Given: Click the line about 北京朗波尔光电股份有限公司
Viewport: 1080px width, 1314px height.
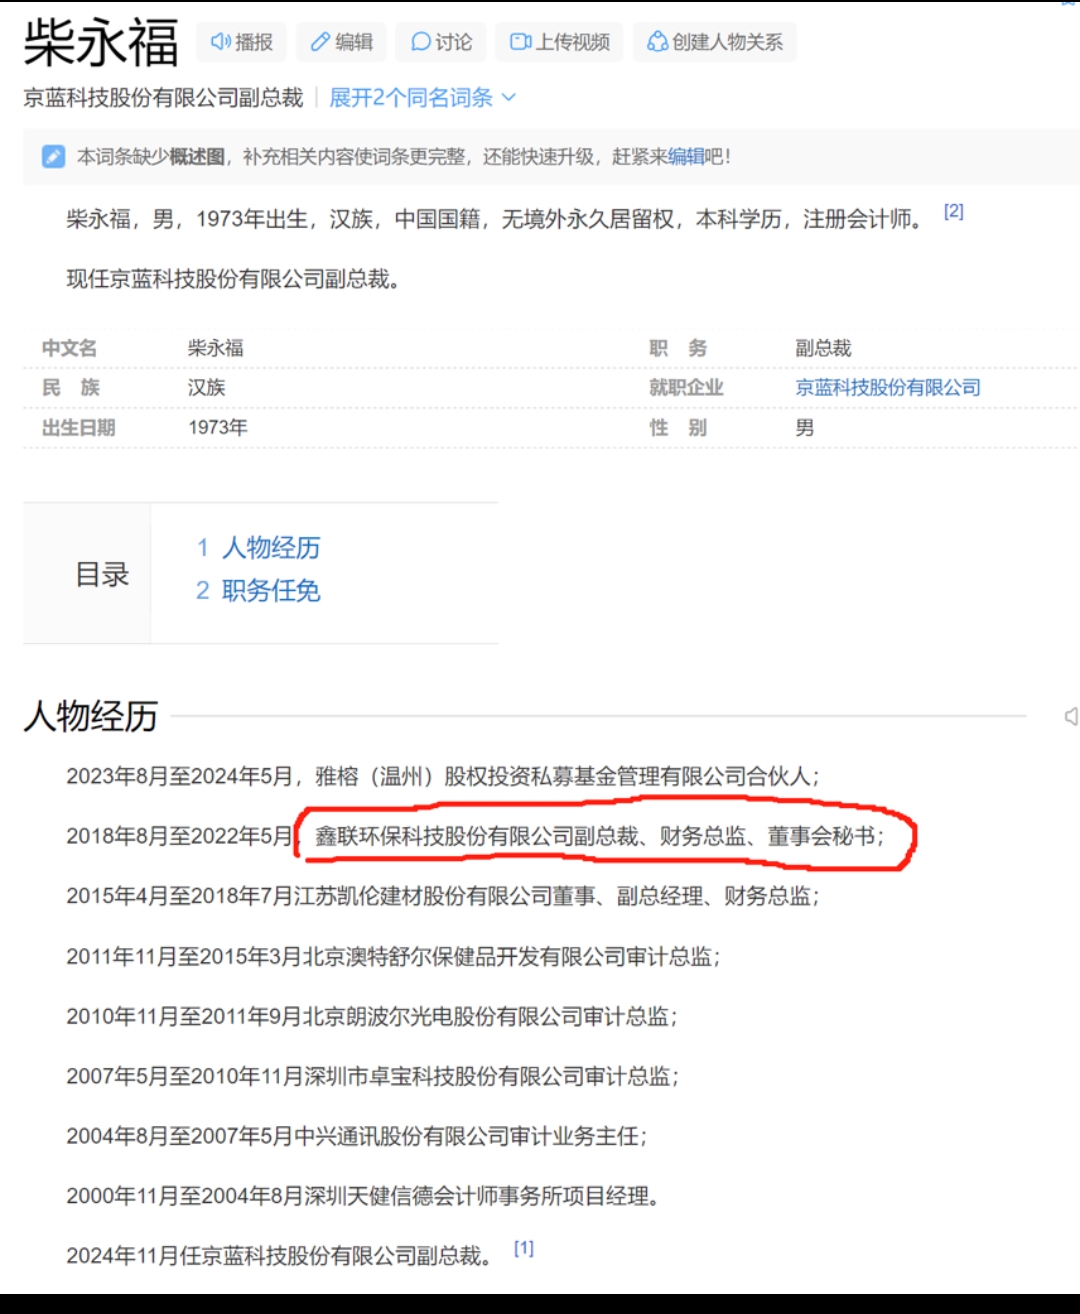Looking at the screenshot, I should 372,1016.
